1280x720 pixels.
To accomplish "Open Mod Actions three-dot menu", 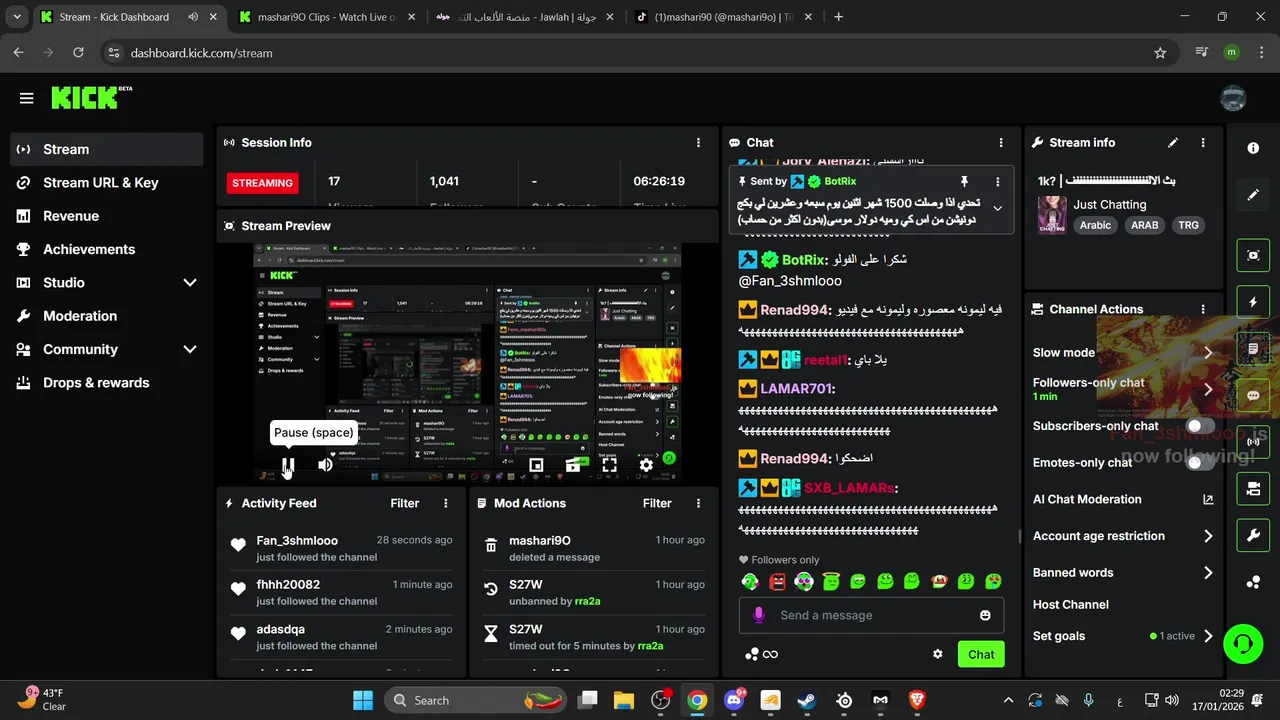I will [x=699, y=503].
